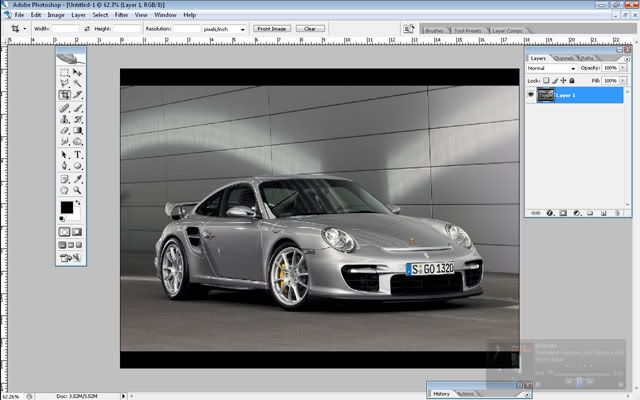Select the Pen tool
This screenshot has height=400, width=640.
[64, 166]
